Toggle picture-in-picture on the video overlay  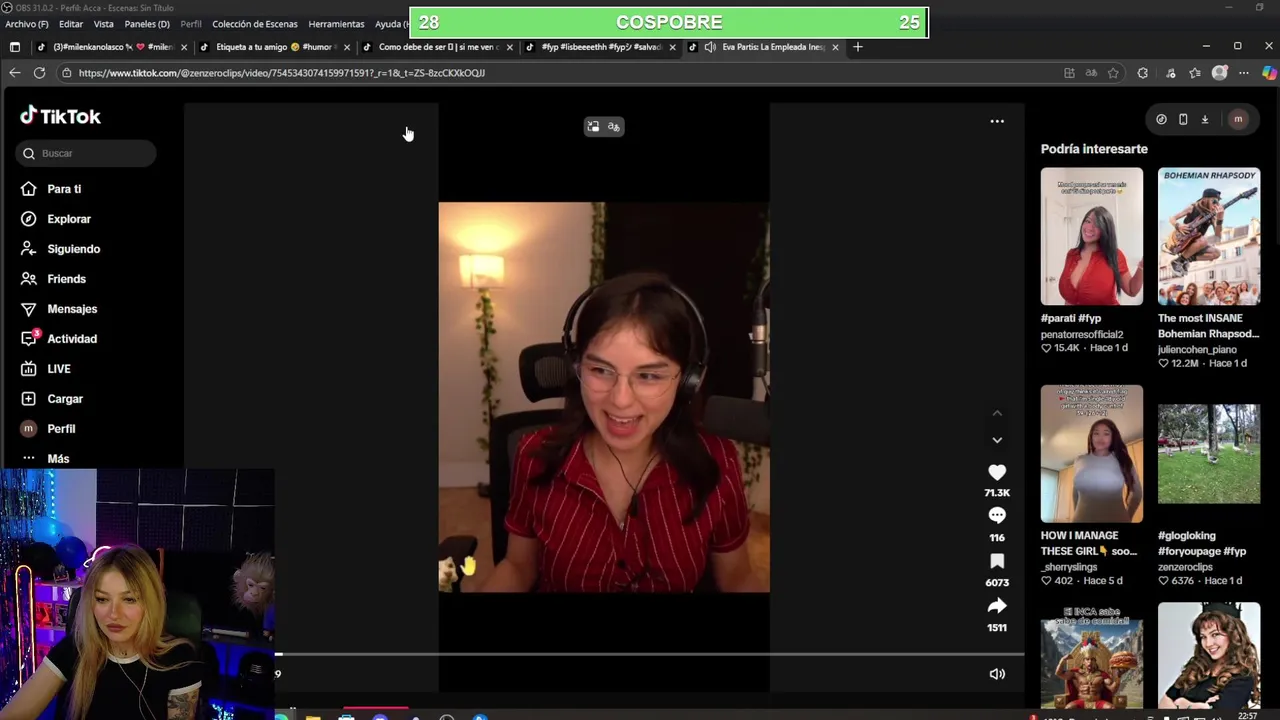click(593, 126)
